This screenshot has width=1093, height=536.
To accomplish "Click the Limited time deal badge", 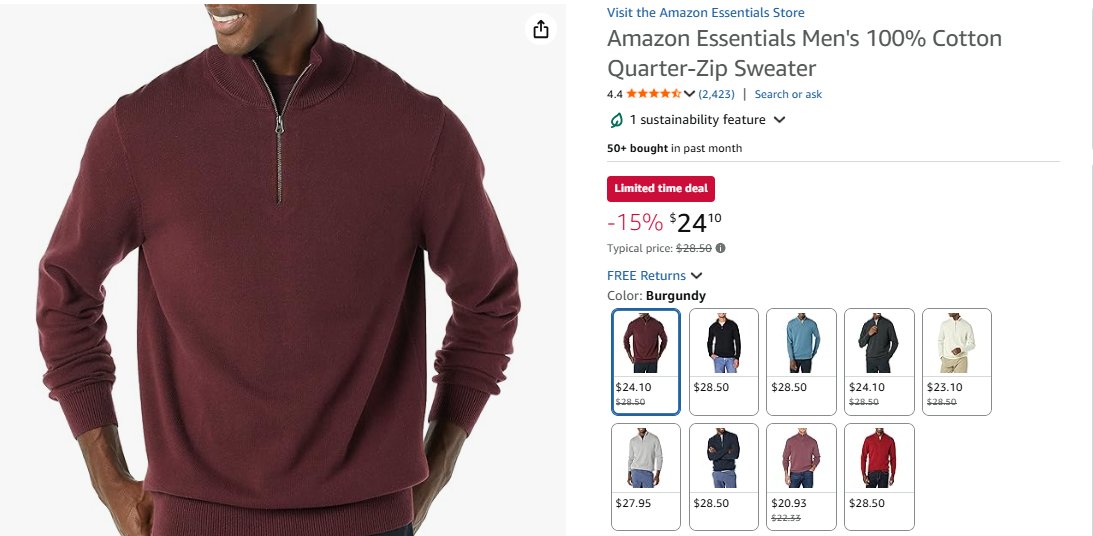I will click(x=660, y=189).
